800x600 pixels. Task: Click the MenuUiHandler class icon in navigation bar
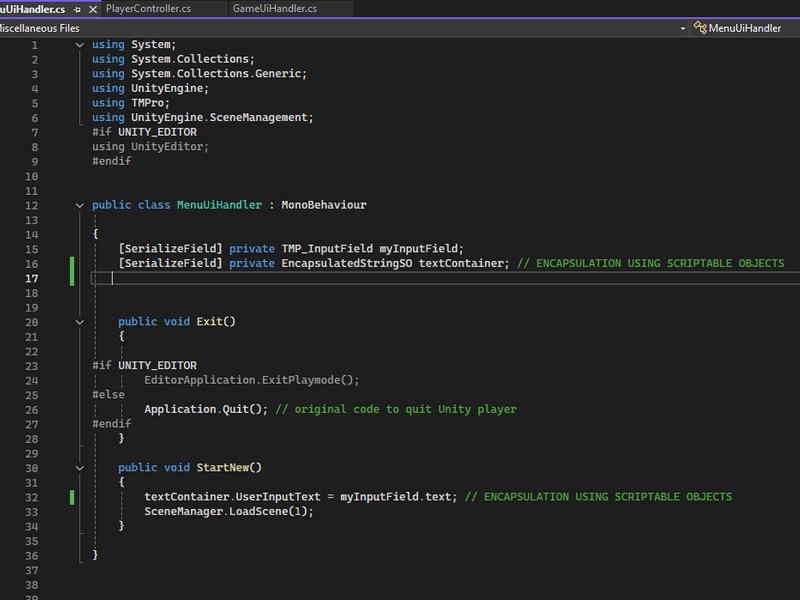click(700, 28)
